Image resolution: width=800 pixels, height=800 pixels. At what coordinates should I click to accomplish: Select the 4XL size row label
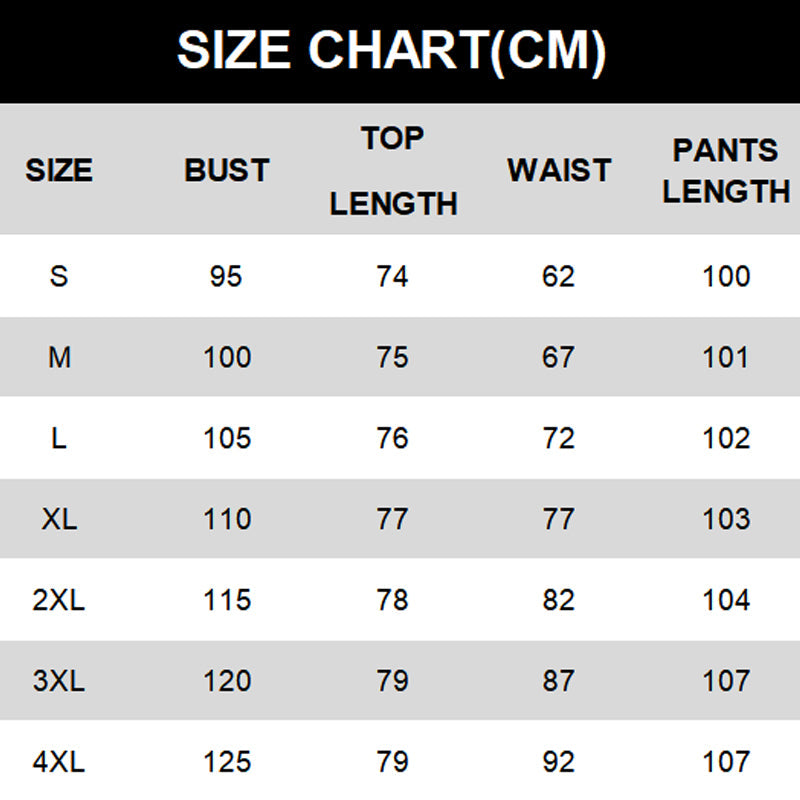coord(59,762)
